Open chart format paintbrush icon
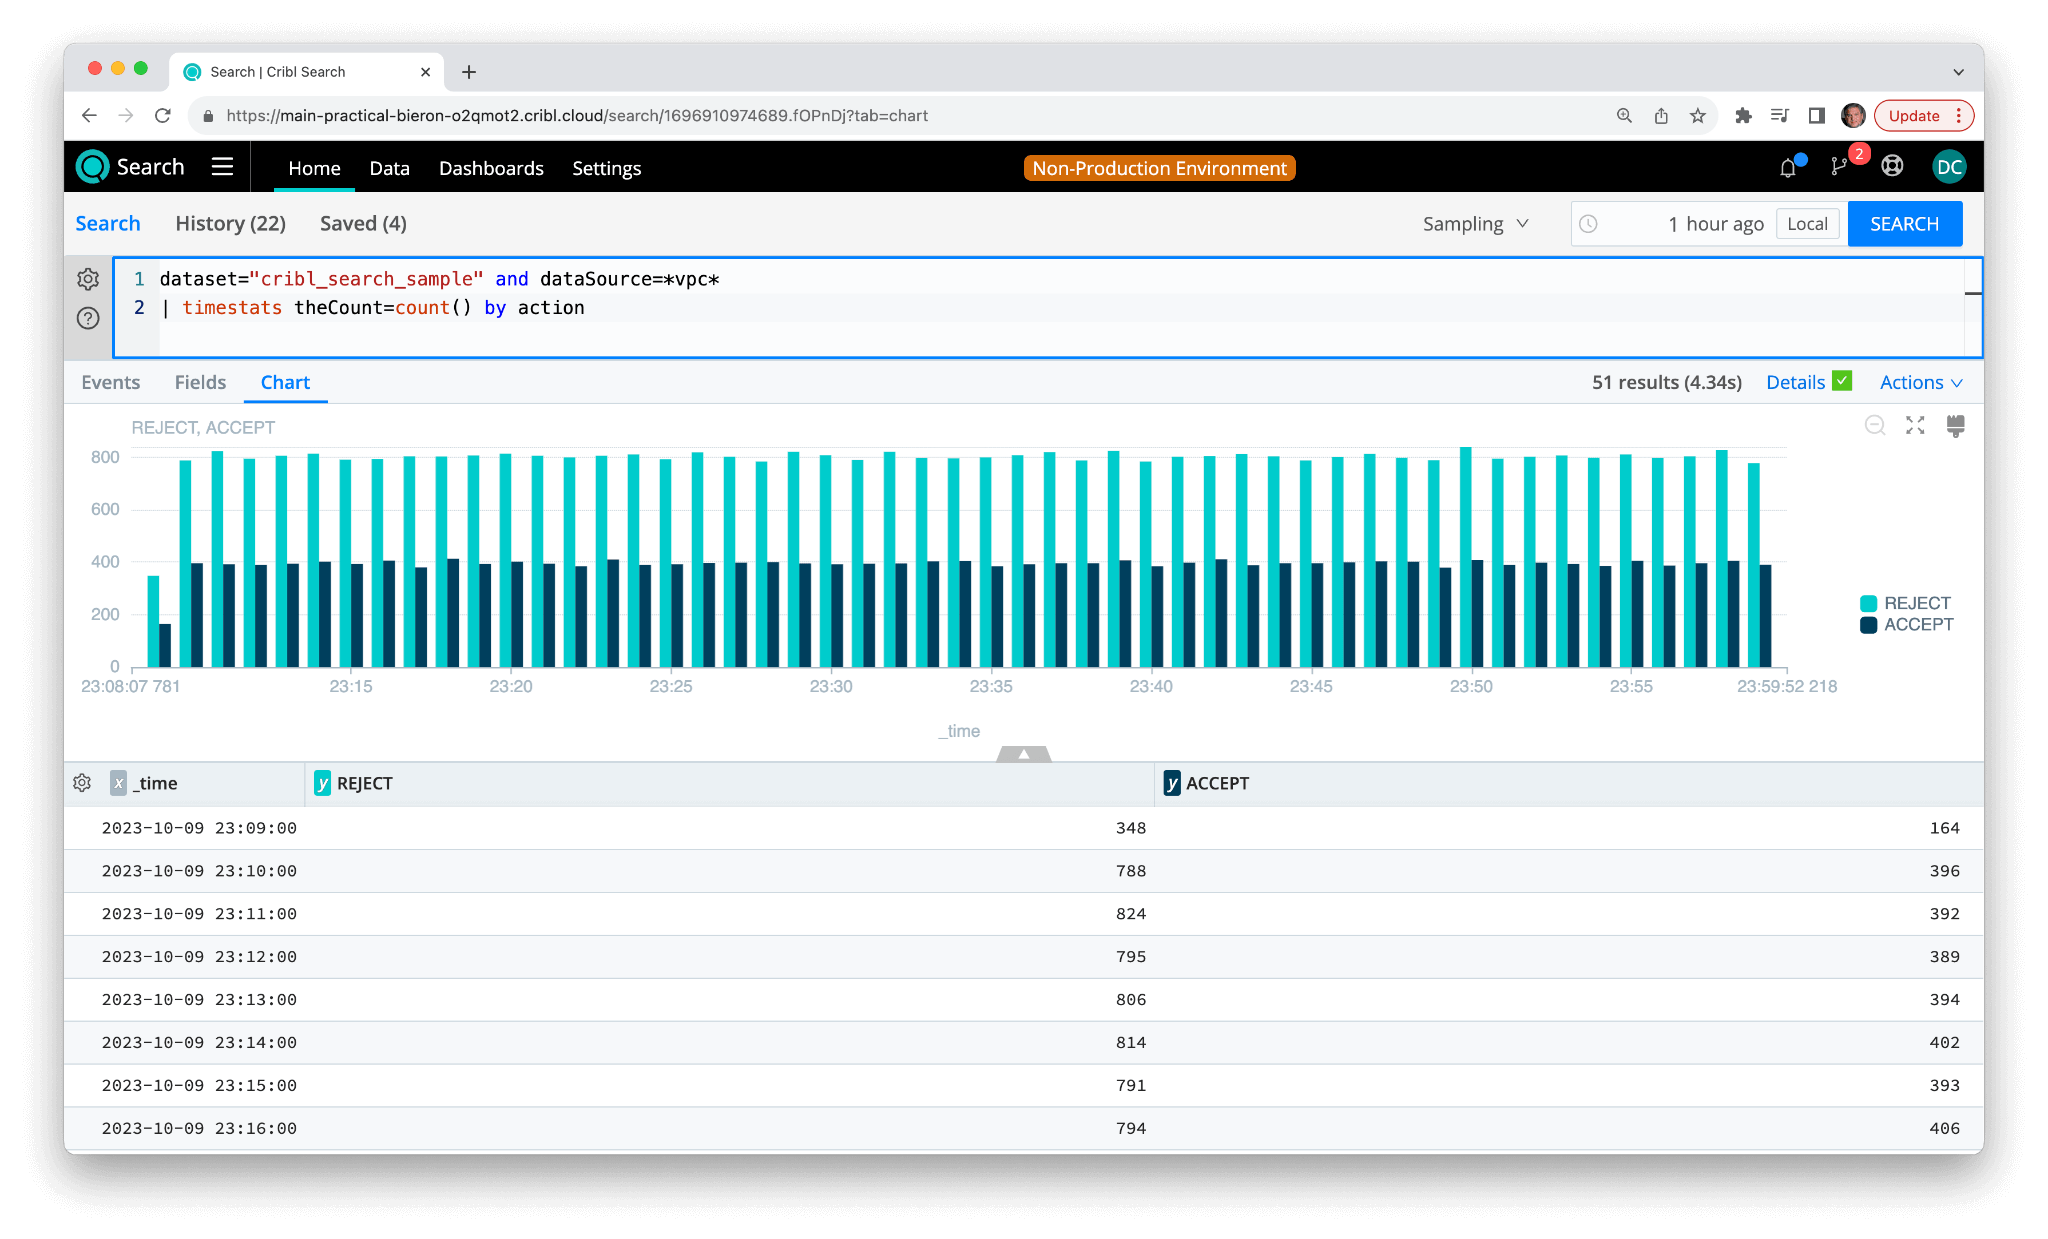This screenshot has width=2048, height=1239. (x=1956, y=426)
